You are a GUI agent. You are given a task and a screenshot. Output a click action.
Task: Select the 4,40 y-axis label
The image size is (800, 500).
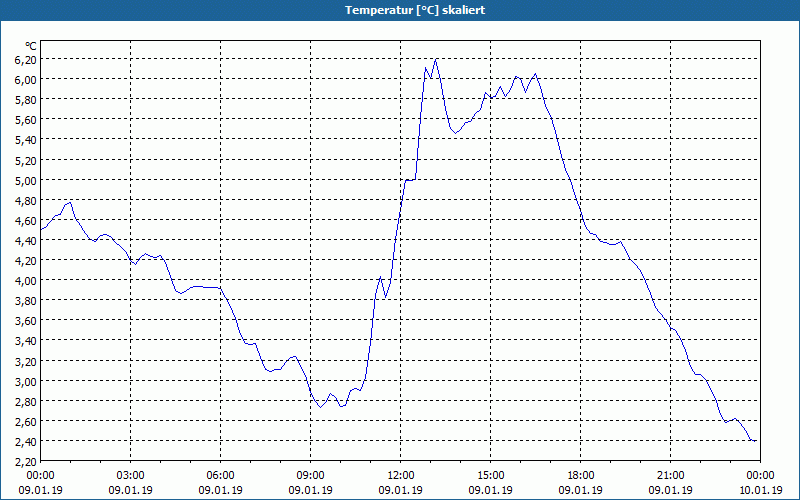pos(26,240)
